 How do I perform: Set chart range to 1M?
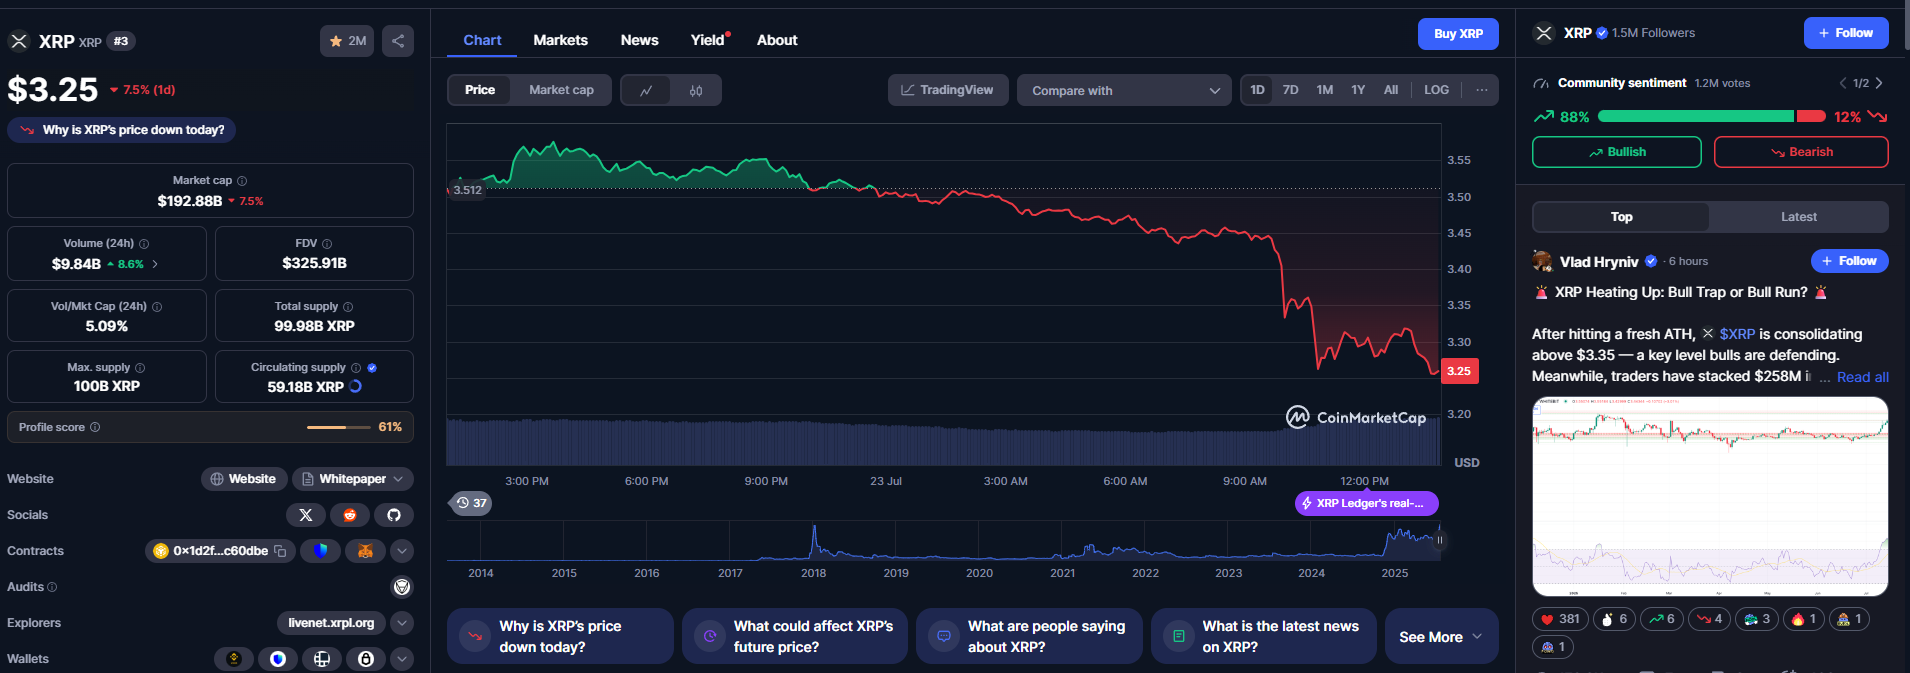1325,90
